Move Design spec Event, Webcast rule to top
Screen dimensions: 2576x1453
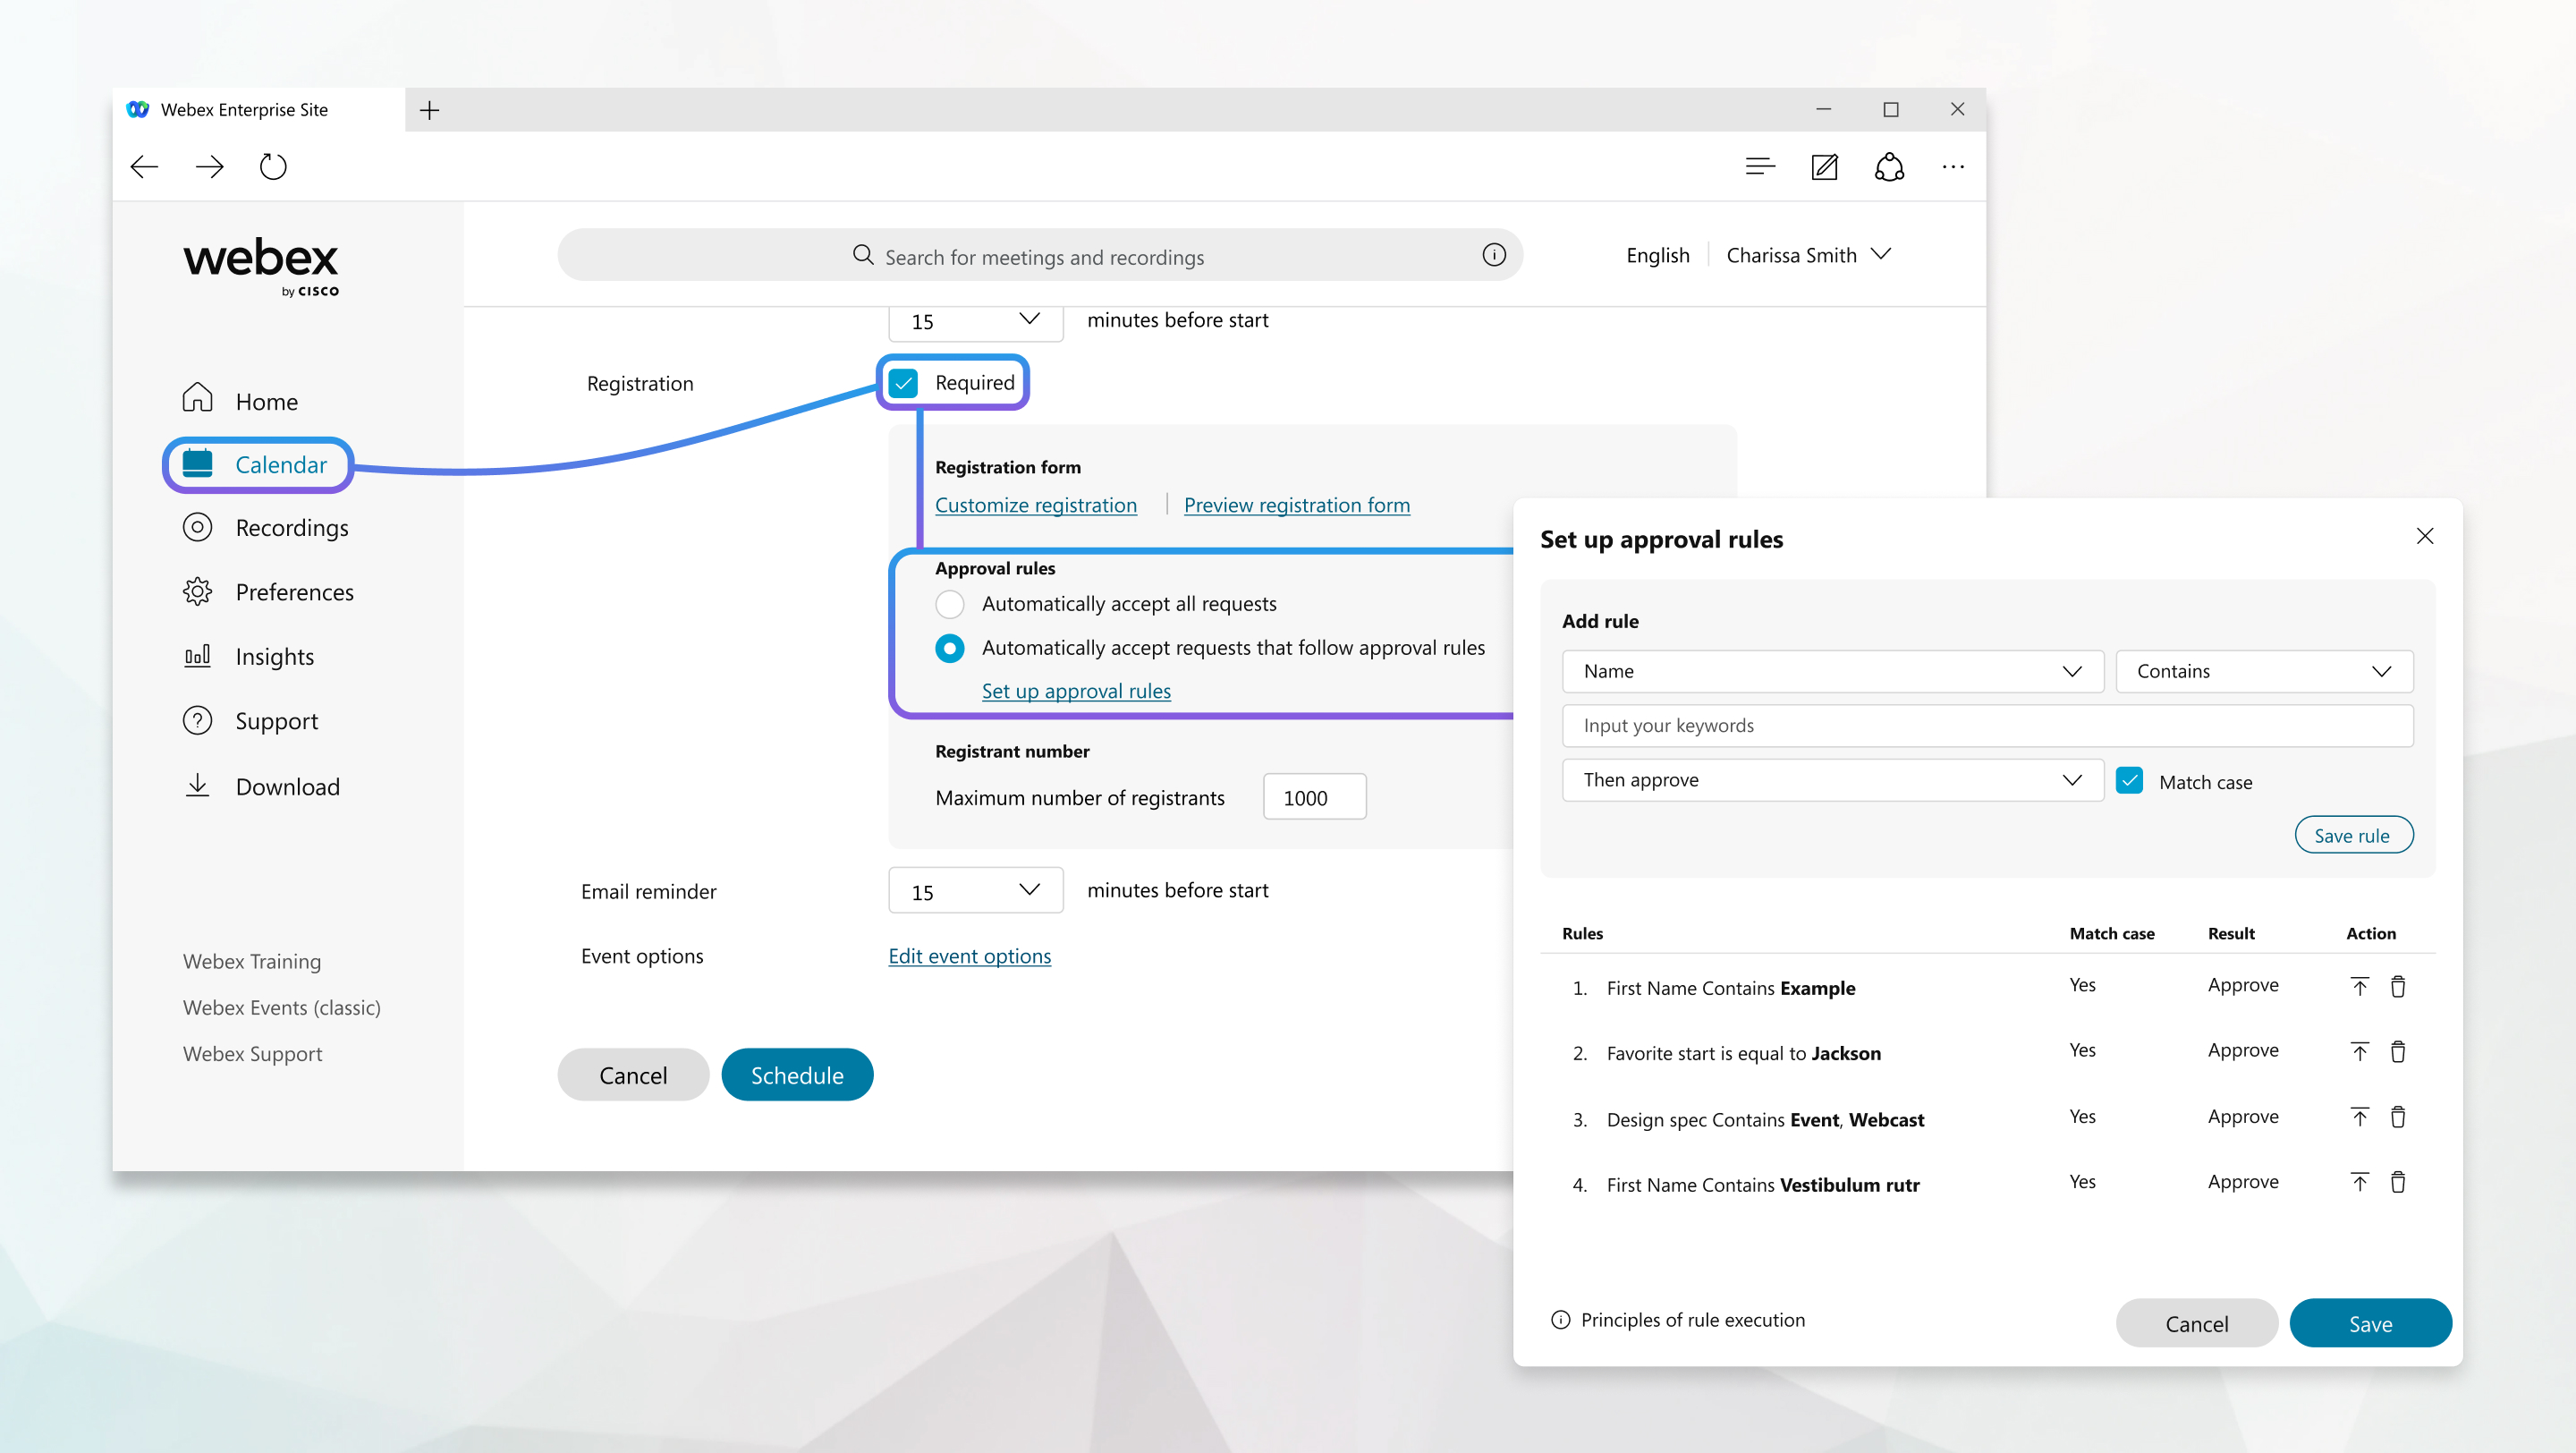click(x=2359, y=1117)
